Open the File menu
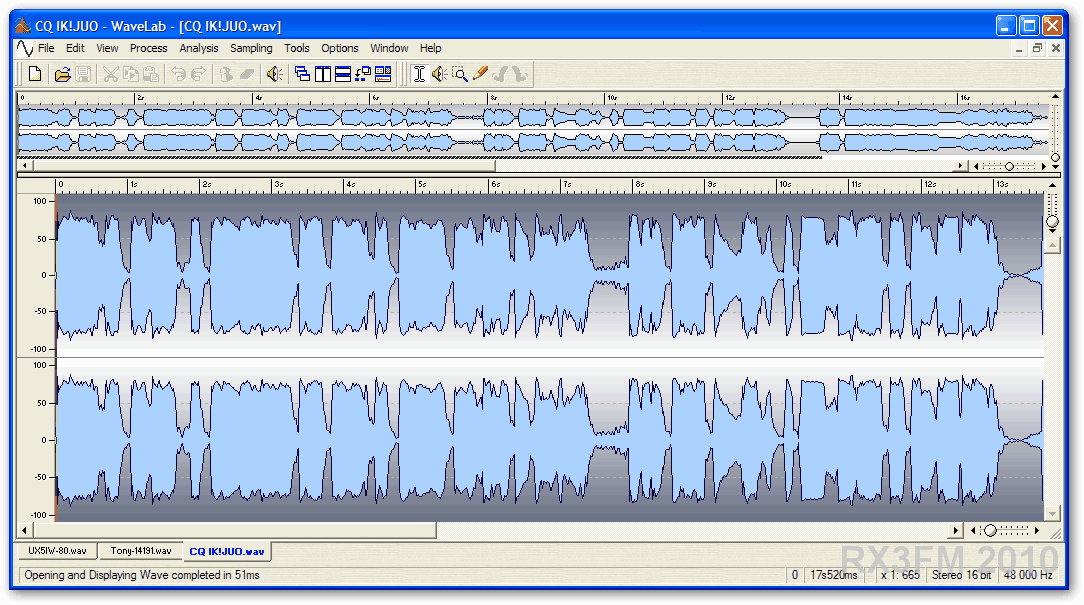 pyautogui.click(x=46, y=48)
